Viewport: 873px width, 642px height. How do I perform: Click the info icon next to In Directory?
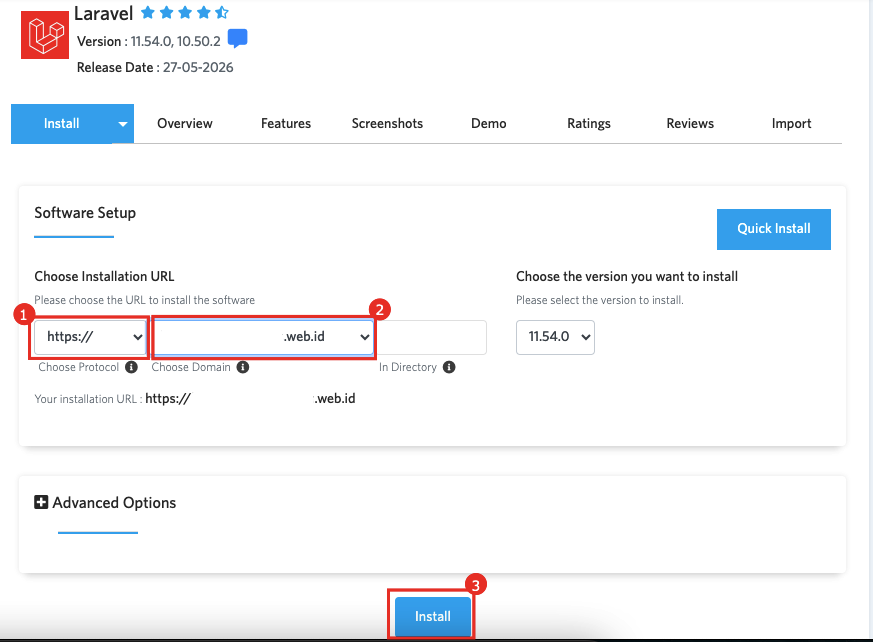point(449,367)
